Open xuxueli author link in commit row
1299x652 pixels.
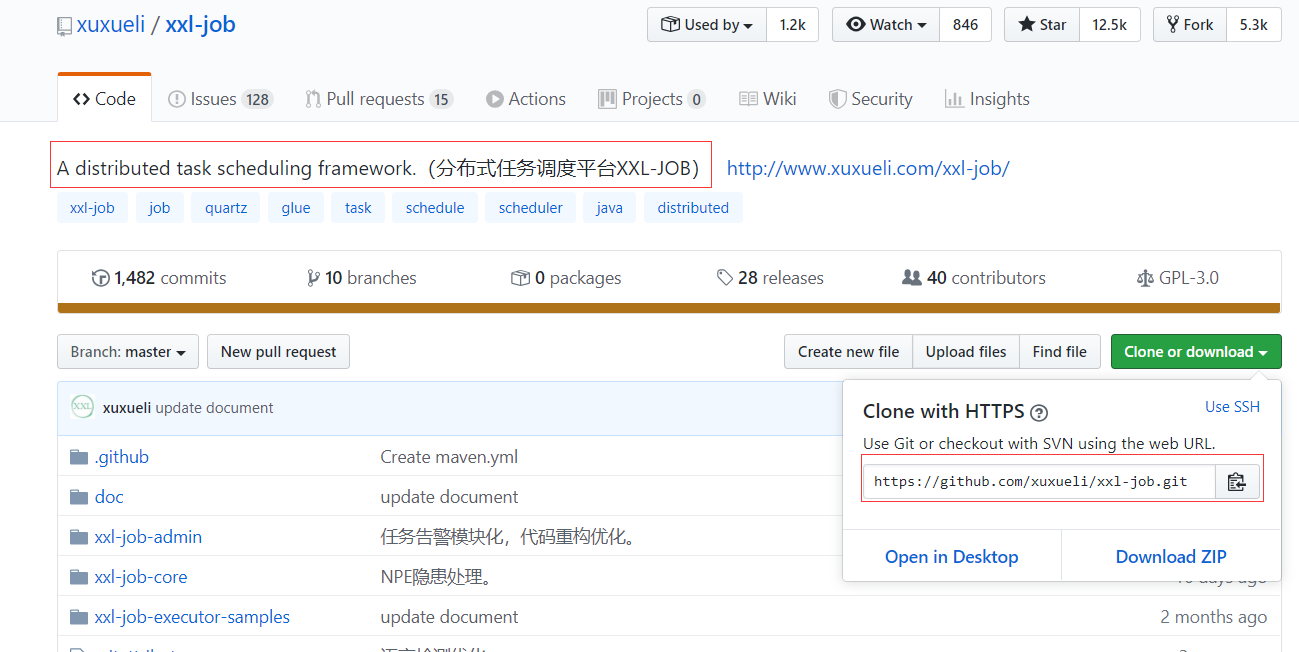point(127,408)
